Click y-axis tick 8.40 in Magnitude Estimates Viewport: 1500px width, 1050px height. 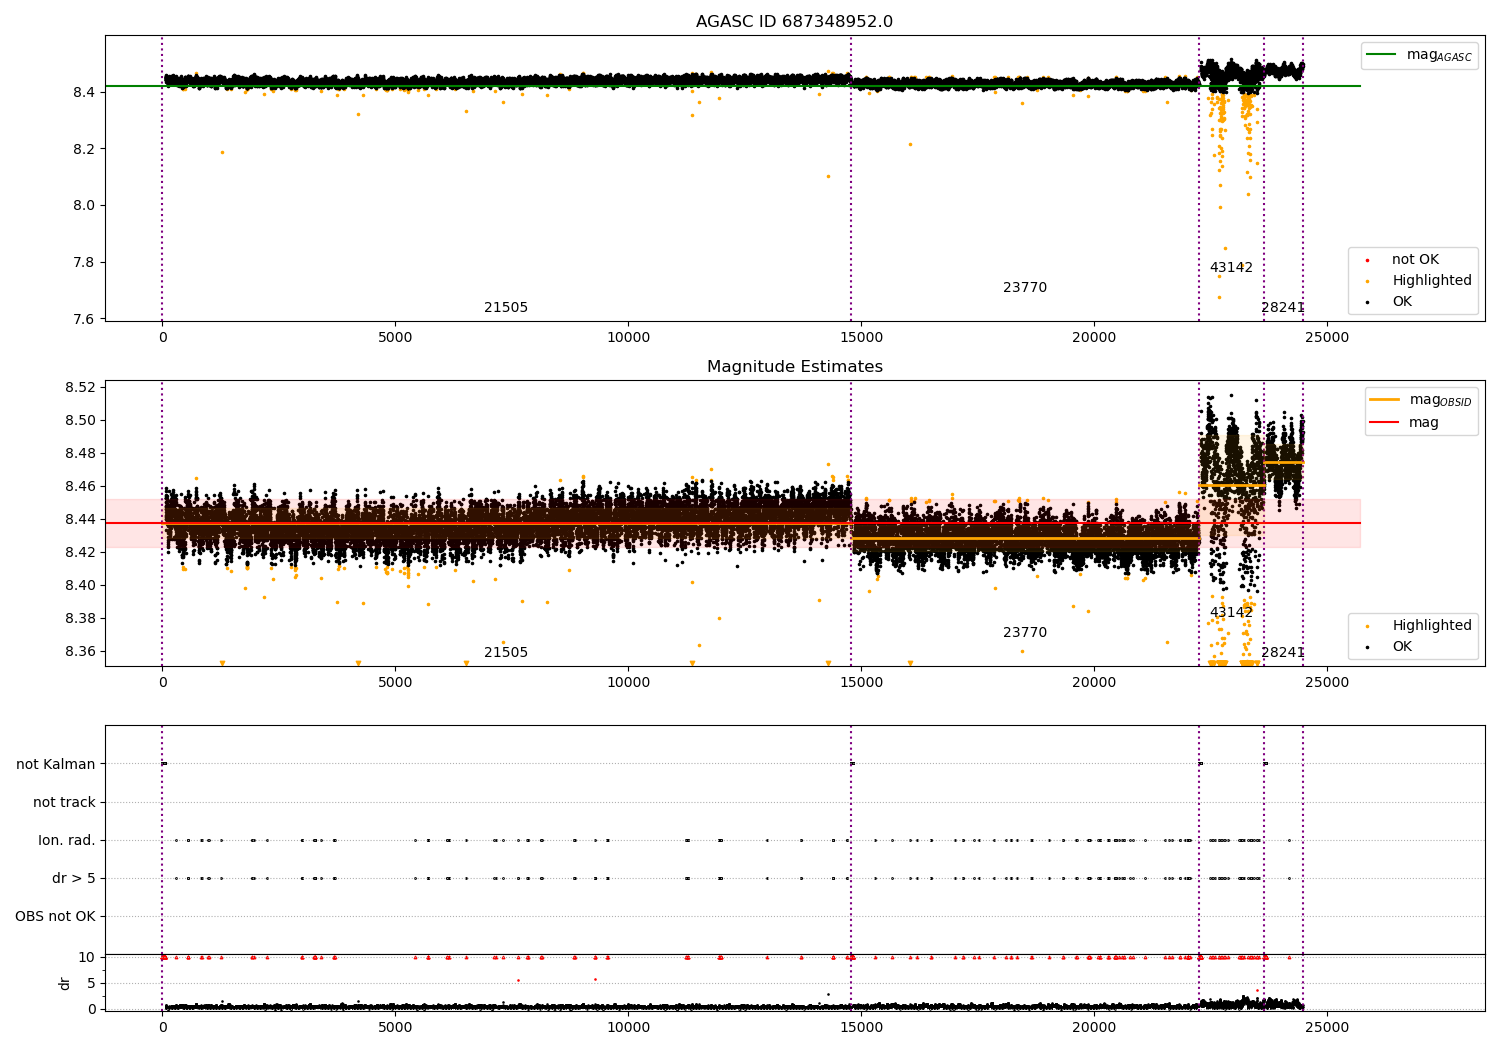[x=79, y=586]
